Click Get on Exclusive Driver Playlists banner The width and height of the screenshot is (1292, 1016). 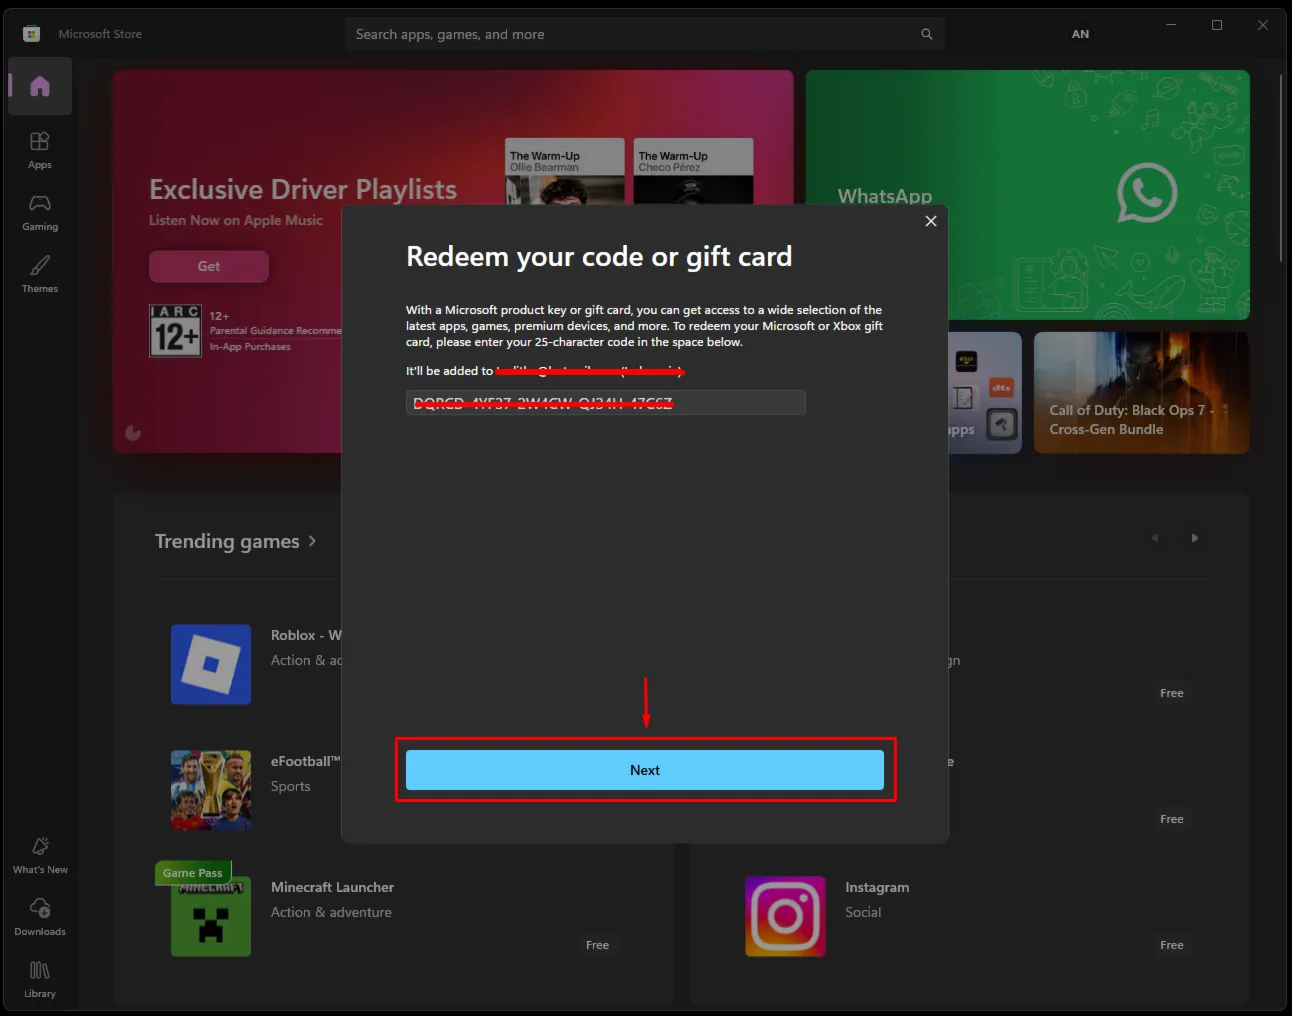[x=209, y=266]
